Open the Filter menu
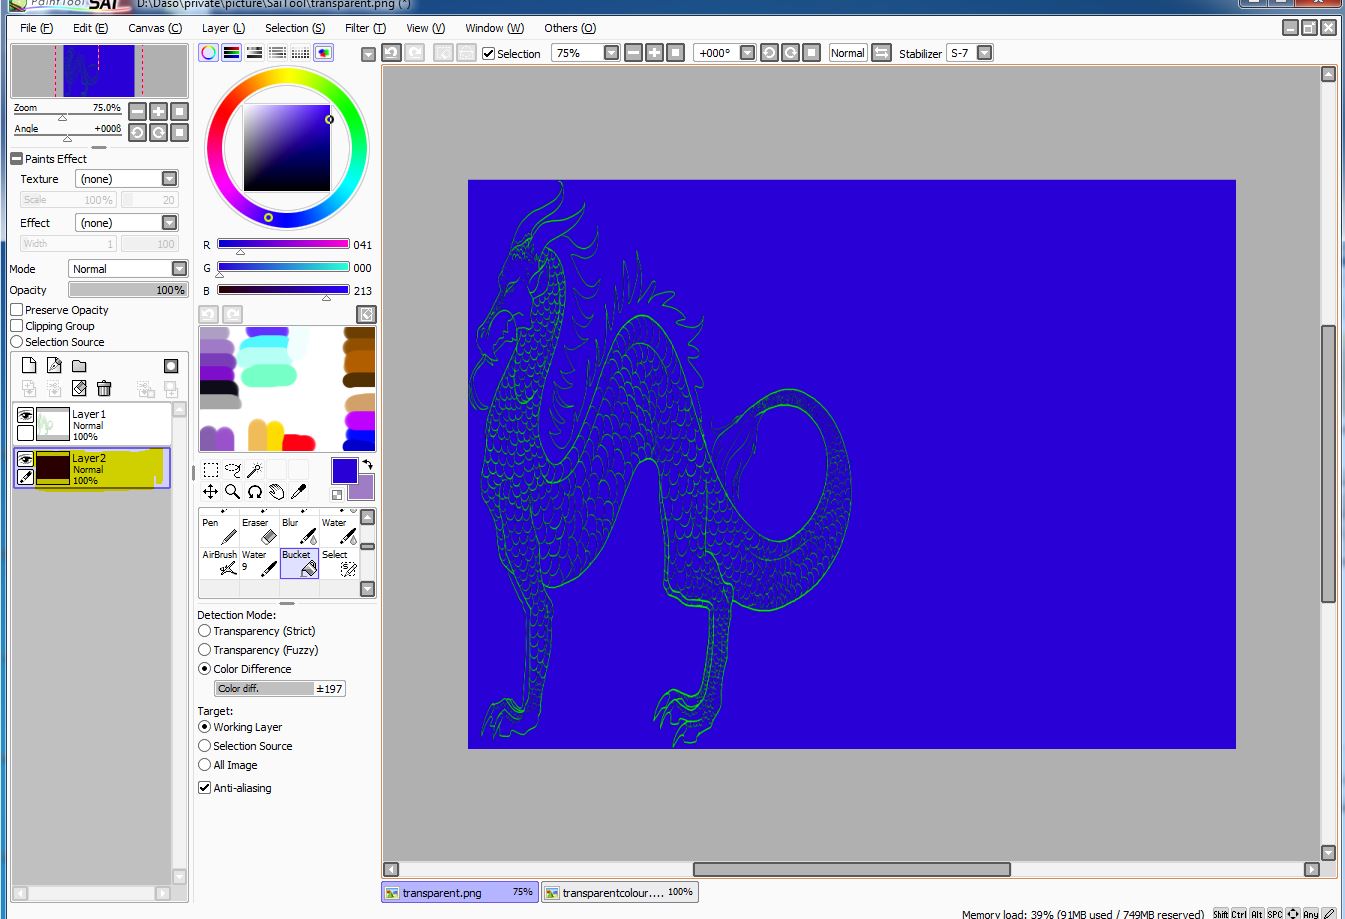The width and height of the screenshot is (1345, 919). (365, 28)
